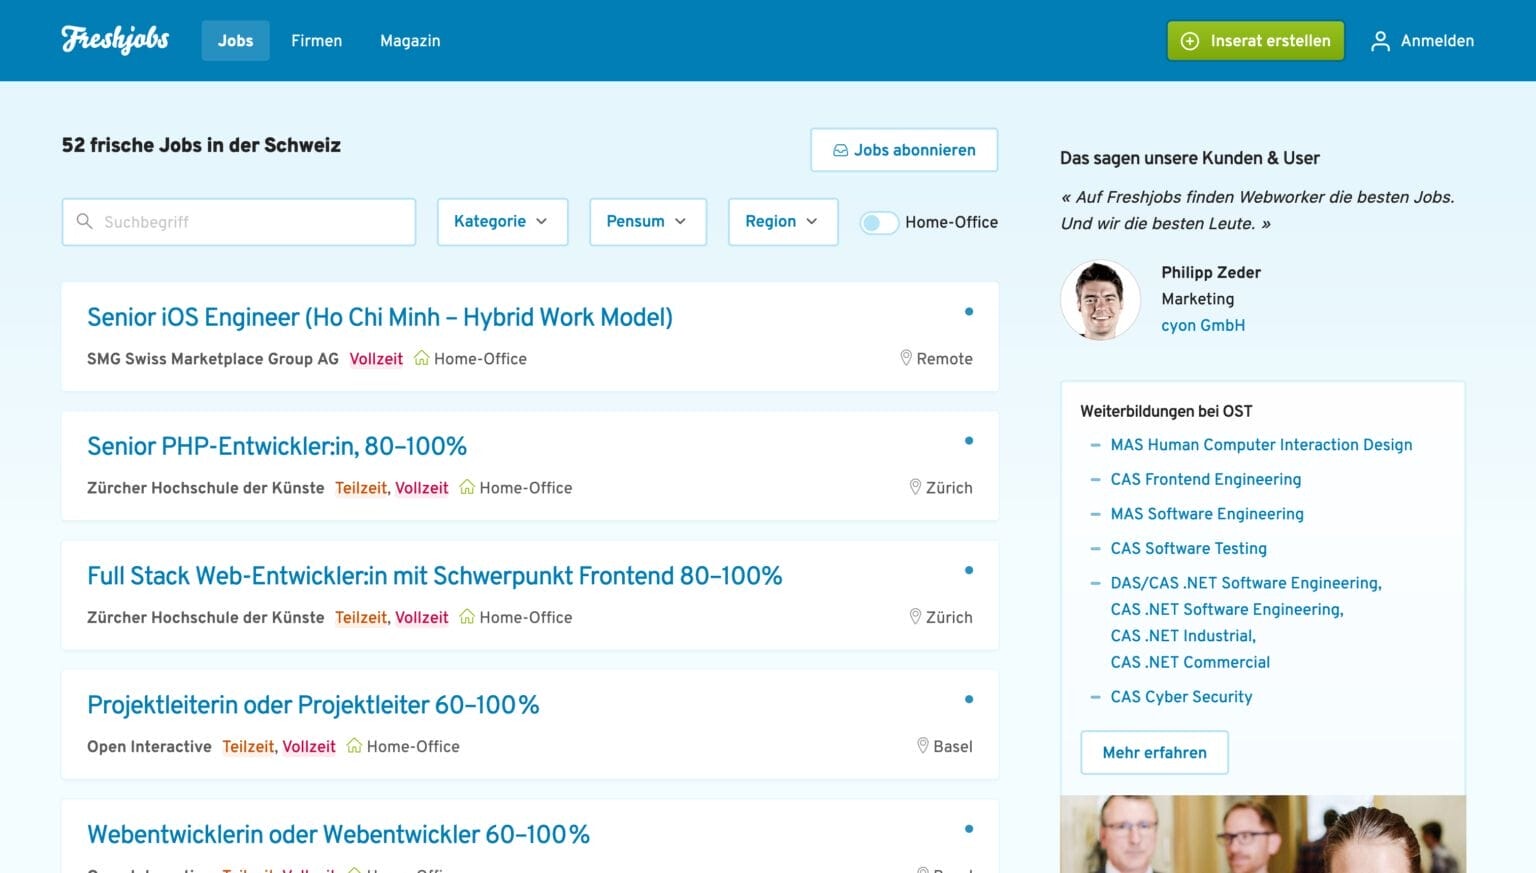Click the Teilzeit label on the Projektleiter job
1536x873 pixels.
click(x=248, y=746)
